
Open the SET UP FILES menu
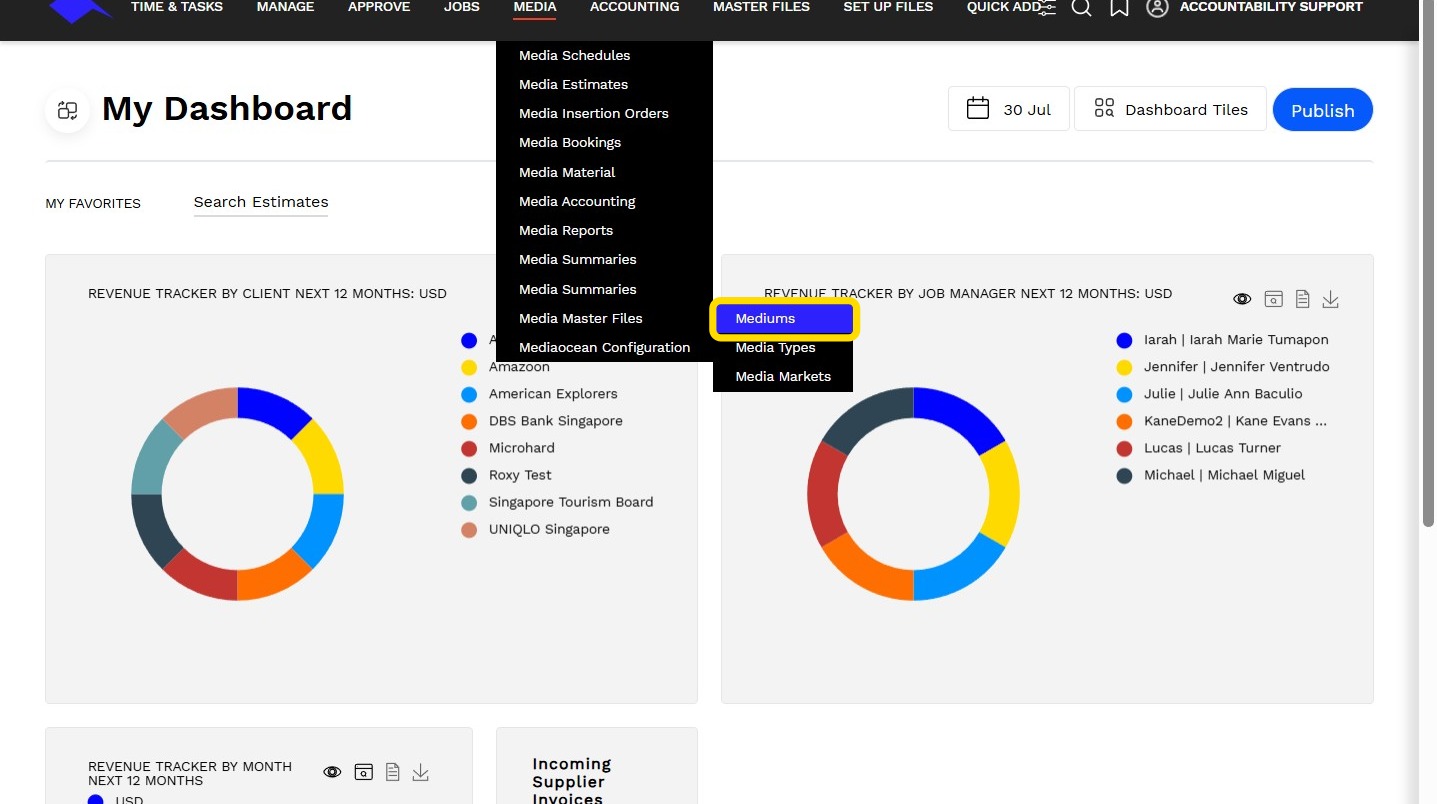tap(888, 7)
